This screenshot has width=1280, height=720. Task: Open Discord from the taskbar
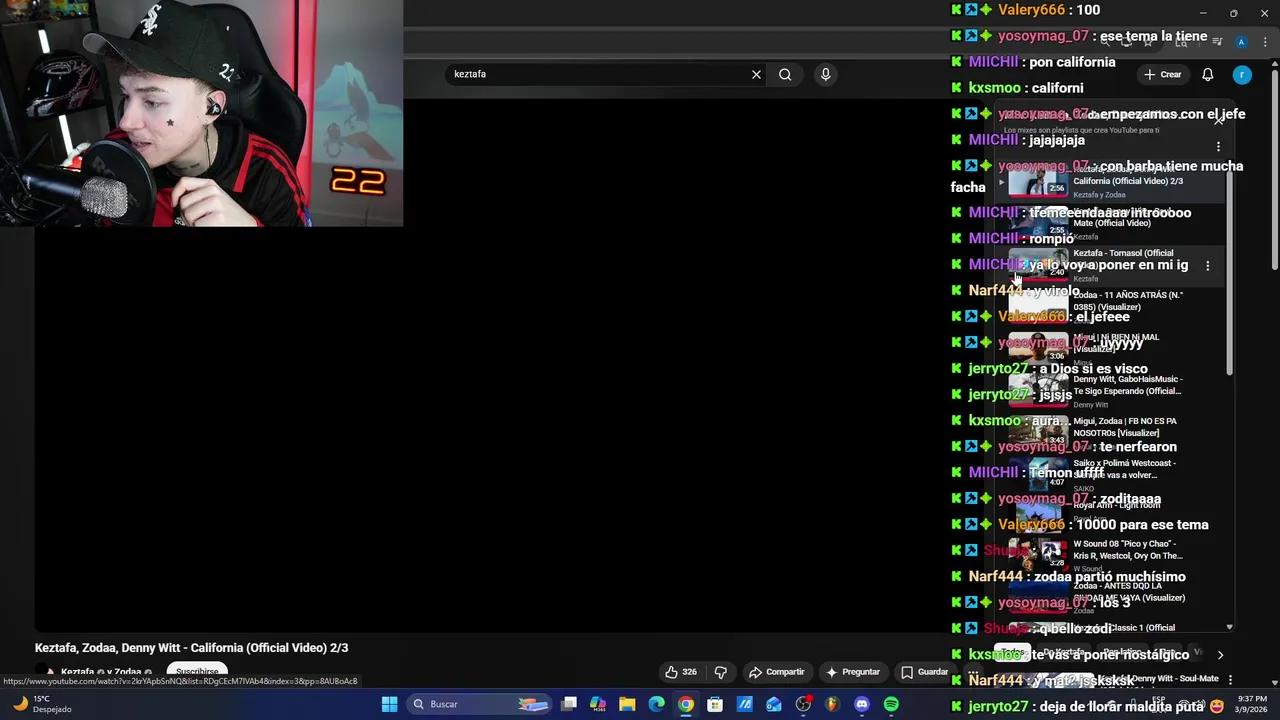pyautogui.click(x=862, y=705)
